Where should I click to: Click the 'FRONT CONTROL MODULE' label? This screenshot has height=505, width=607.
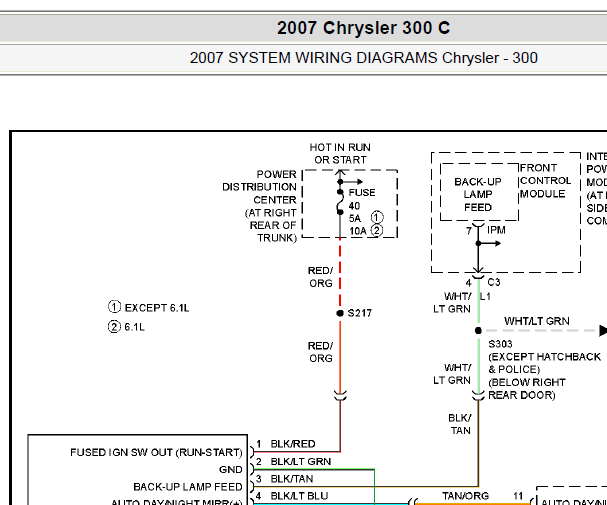(545, 181)
